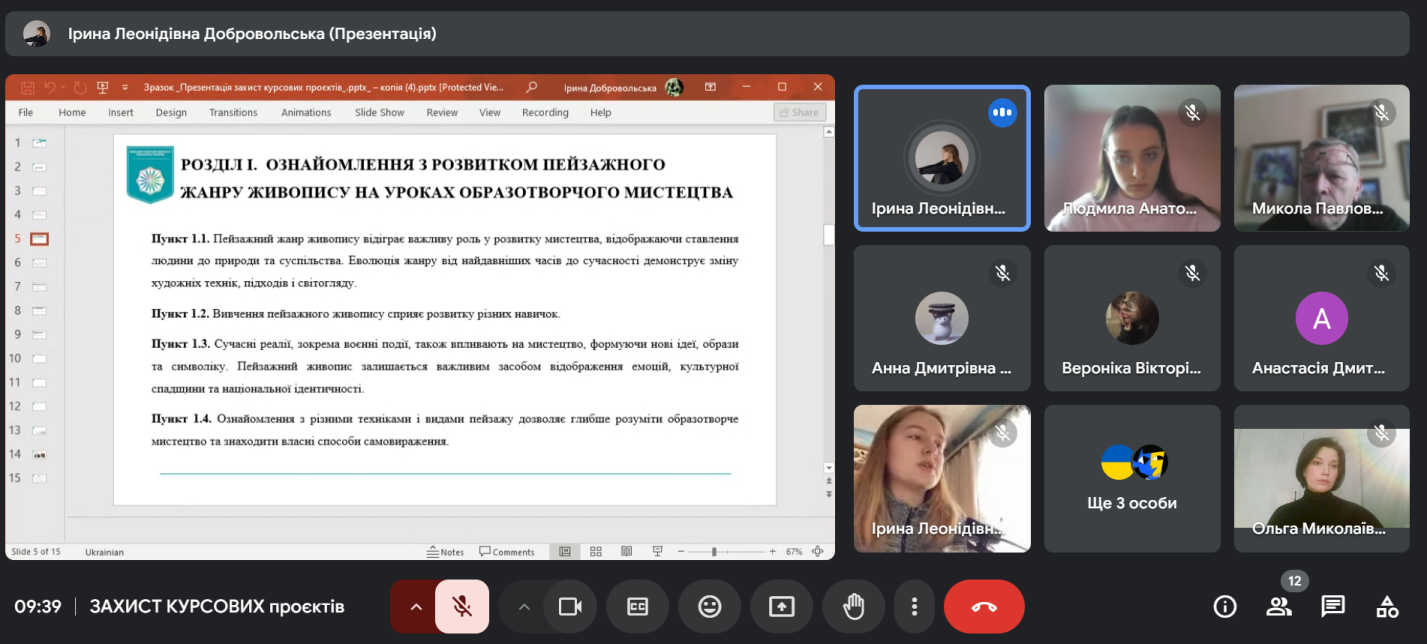This screenshot has width=1427, height=644.
Task: Adjust the PowerPoint zoom slider
Action: 714,552
